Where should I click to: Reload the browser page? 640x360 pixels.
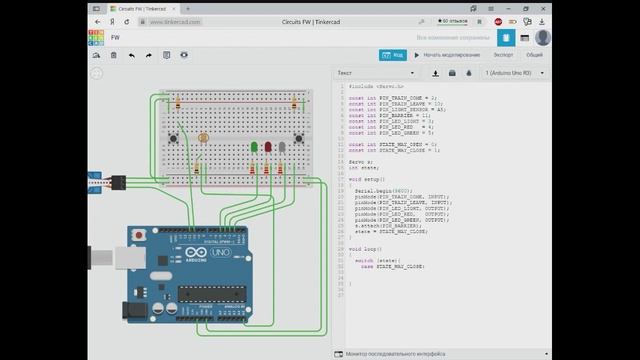[x=127, y=22]
